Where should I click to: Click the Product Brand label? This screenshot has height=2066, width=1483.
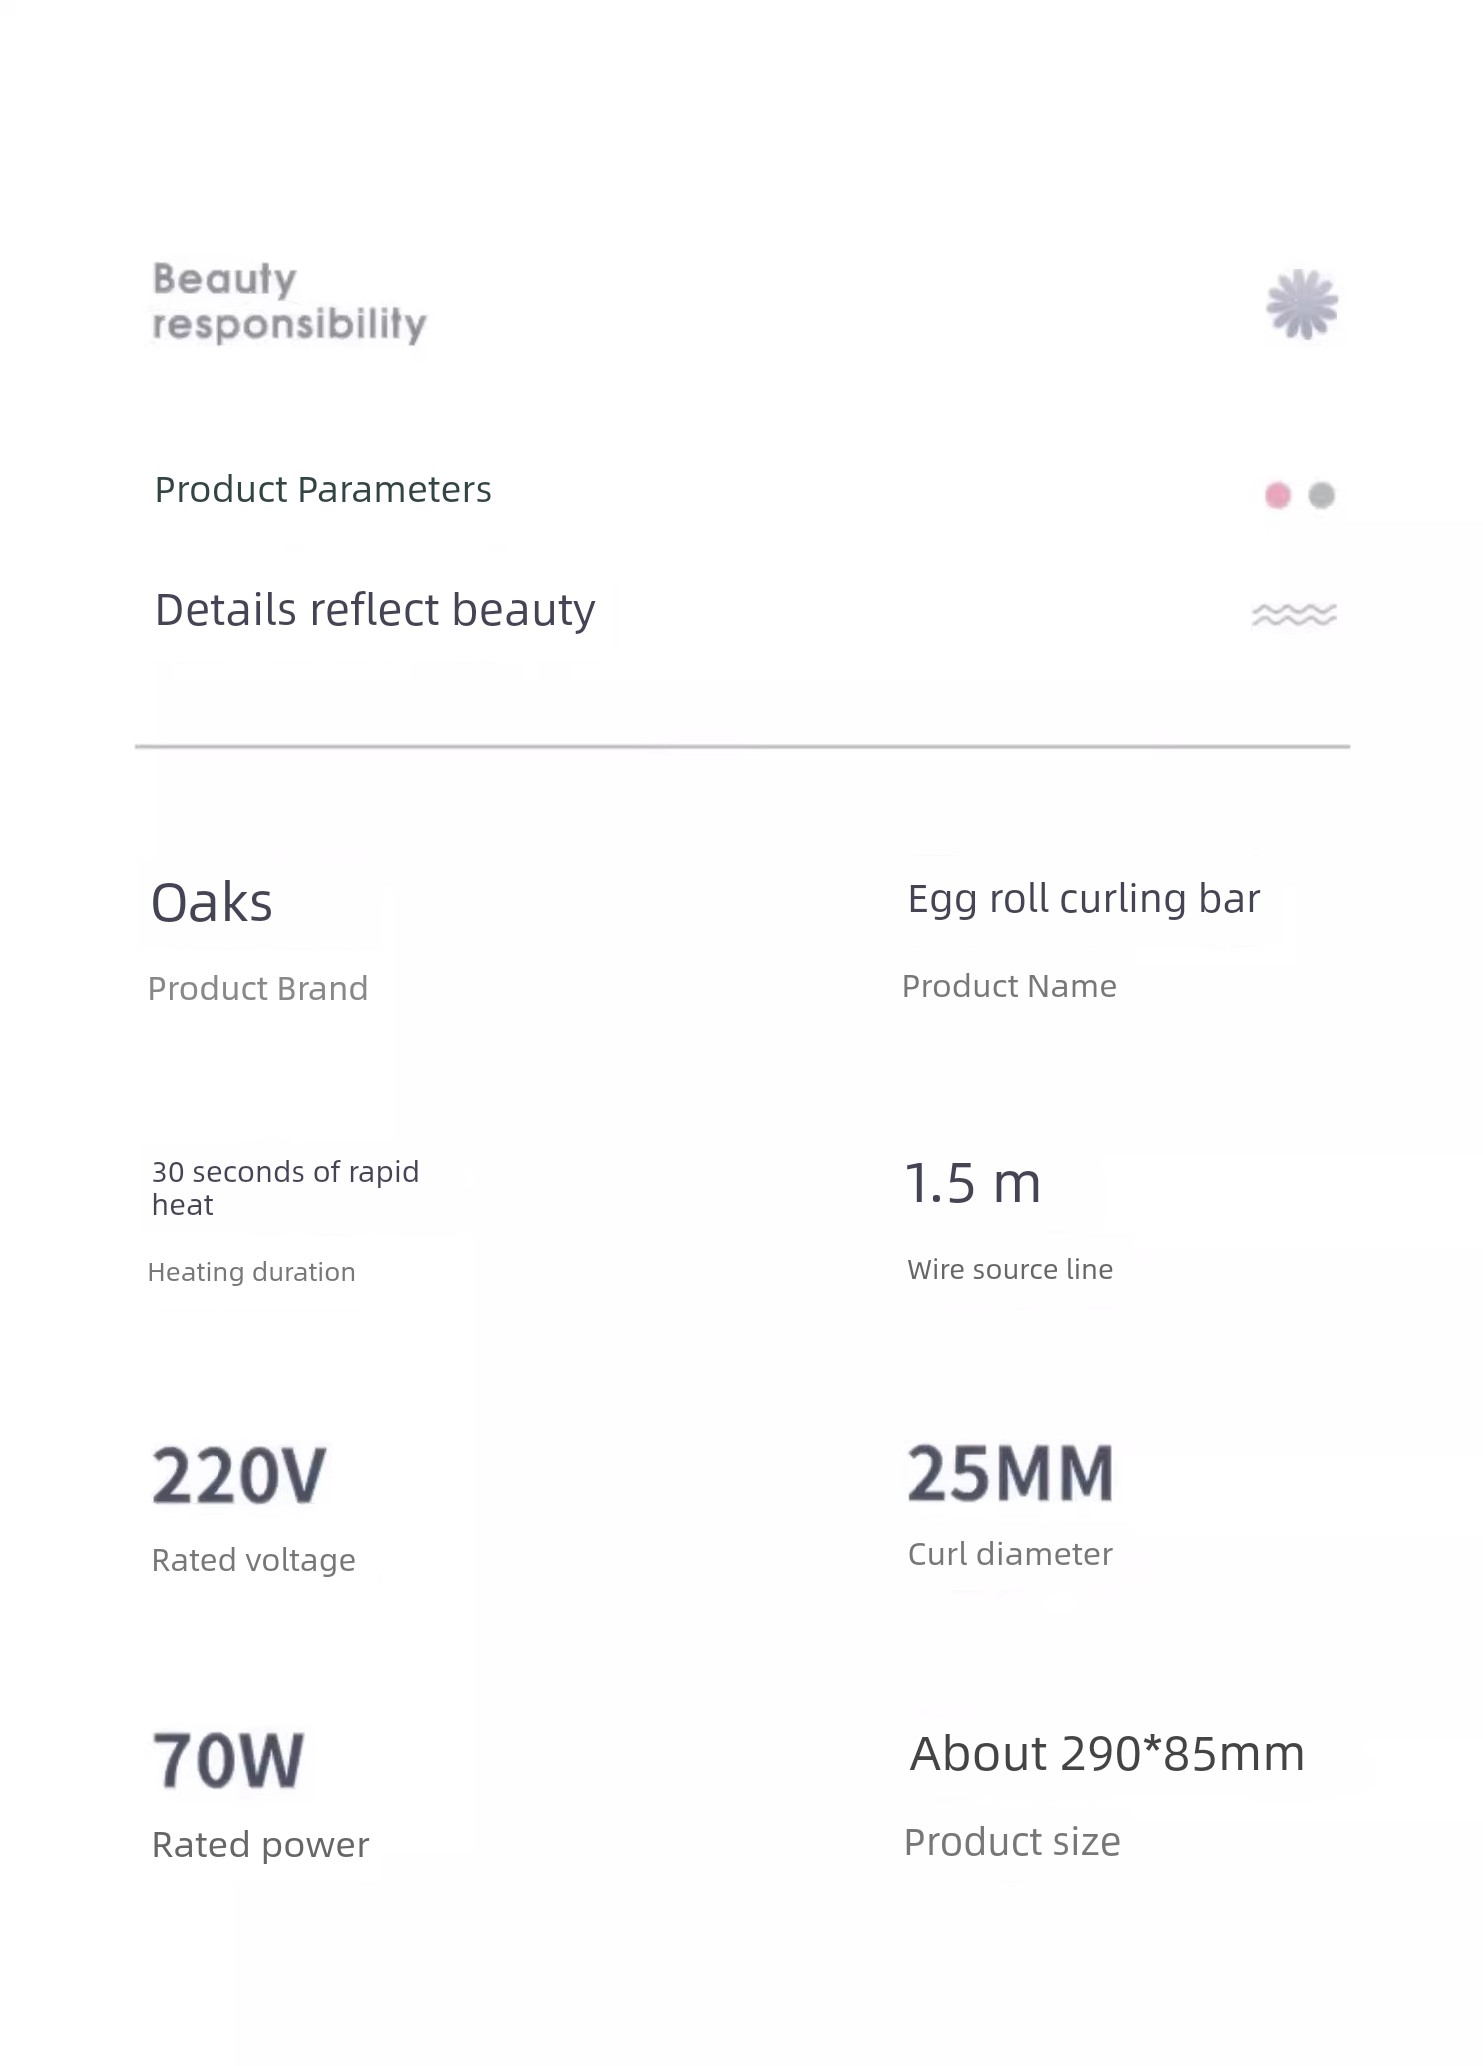coord(258,988)
